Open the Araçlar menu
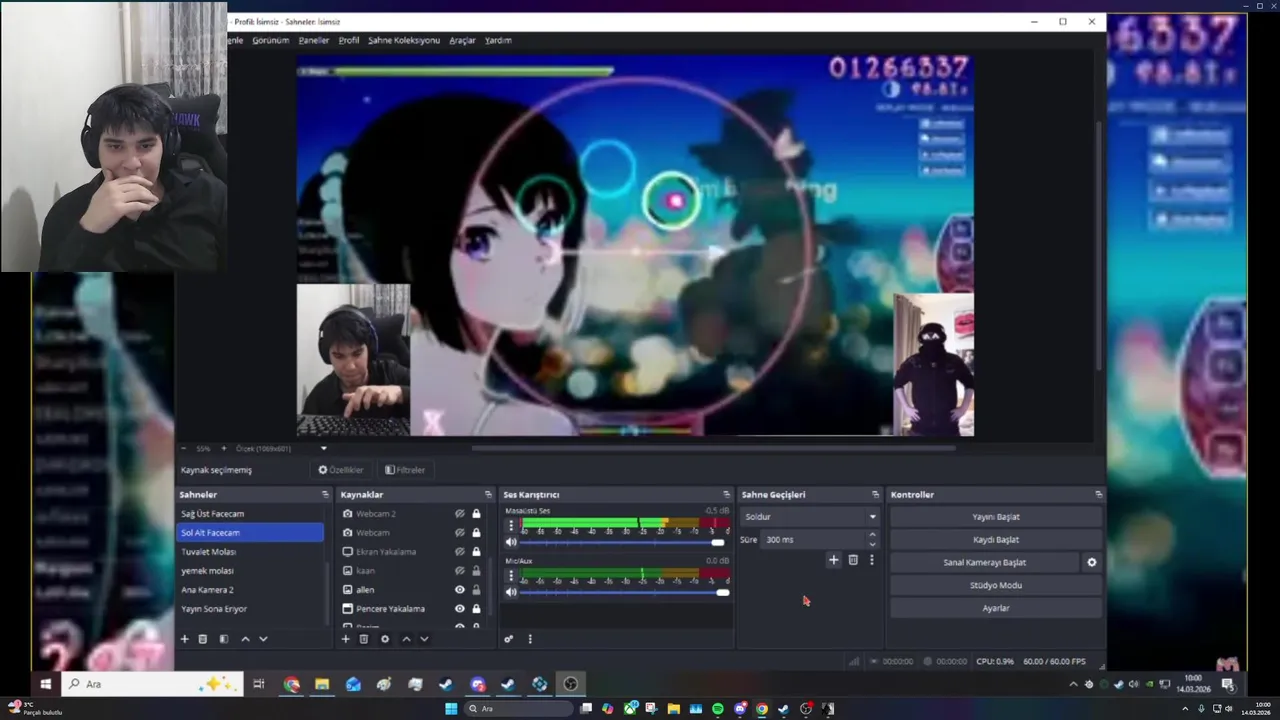The height and width of the screenshot is (720, 1280). [x=462, y=40]
